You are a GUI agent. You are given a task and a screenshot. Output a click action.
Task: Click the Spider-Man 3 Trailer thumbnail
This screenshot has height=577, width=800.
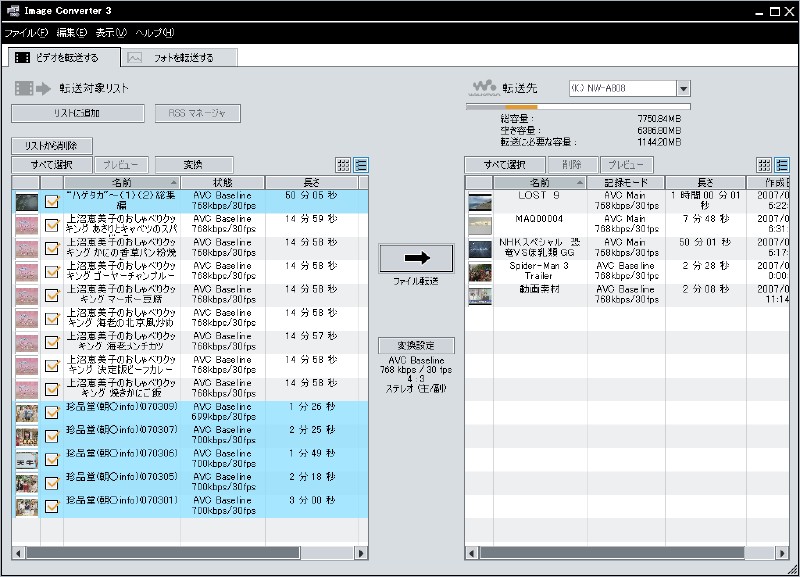[480, 271]
